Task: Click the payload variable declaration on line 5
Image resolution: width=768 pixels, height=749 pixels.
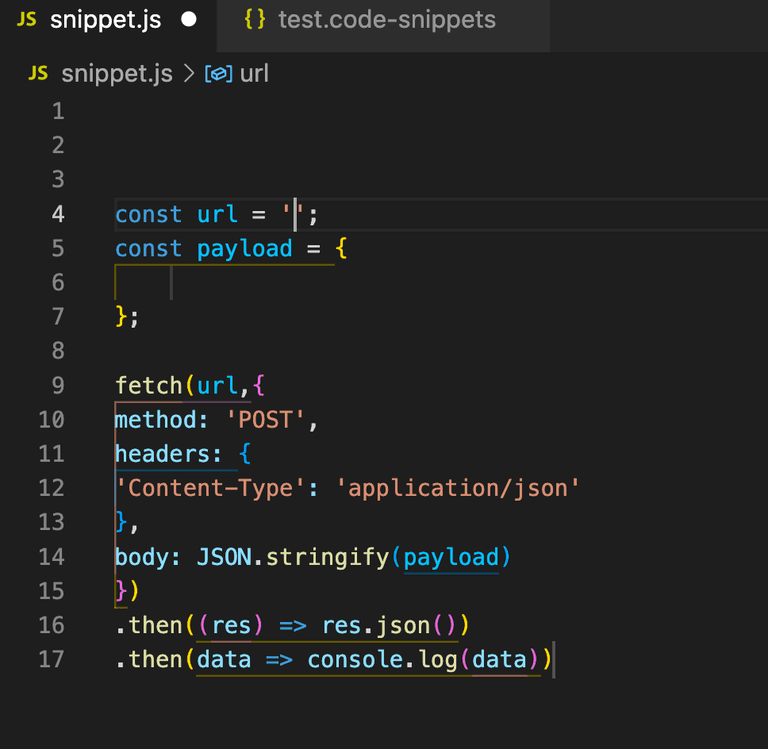Action: [244, 249]
